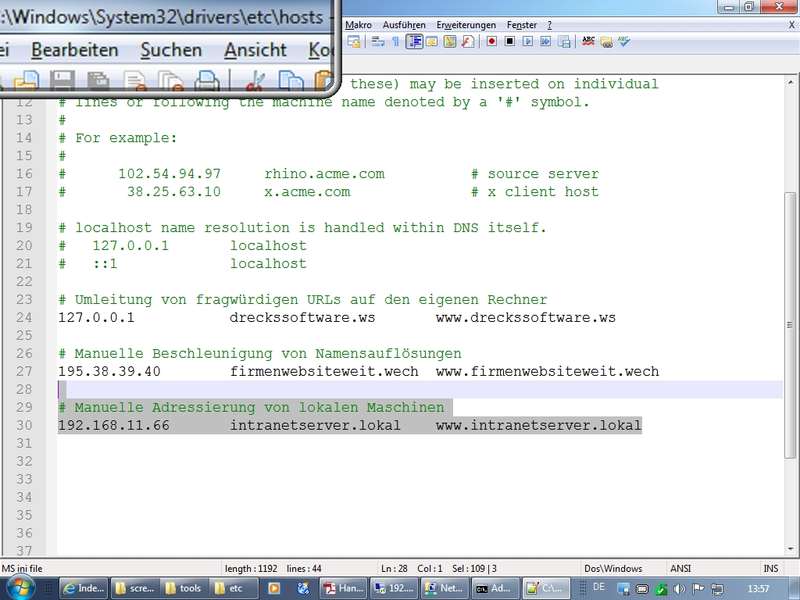
Task: Click the cut scissors icon
Action: coord(255,82)
